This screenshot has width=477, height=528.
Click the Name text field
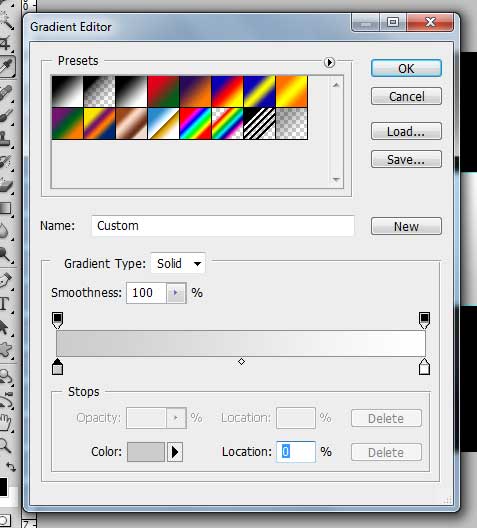tap(223, 226)
